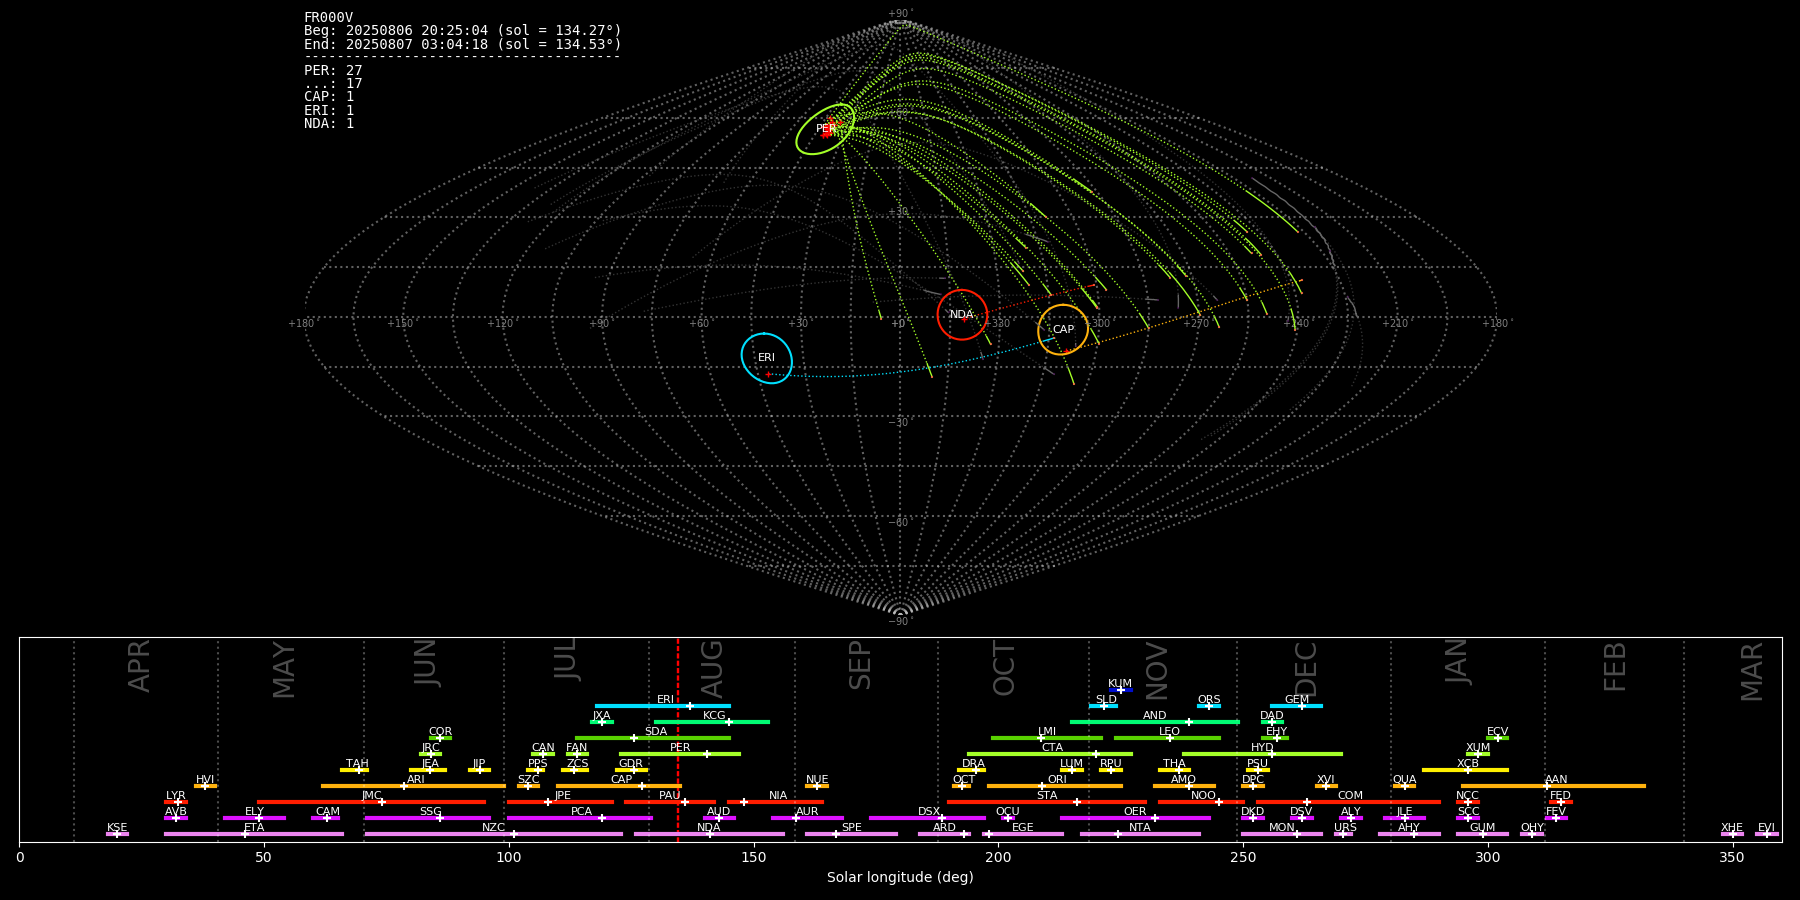
Task: Click the KUM shower label in timeline
Action: click(1120, 684)
